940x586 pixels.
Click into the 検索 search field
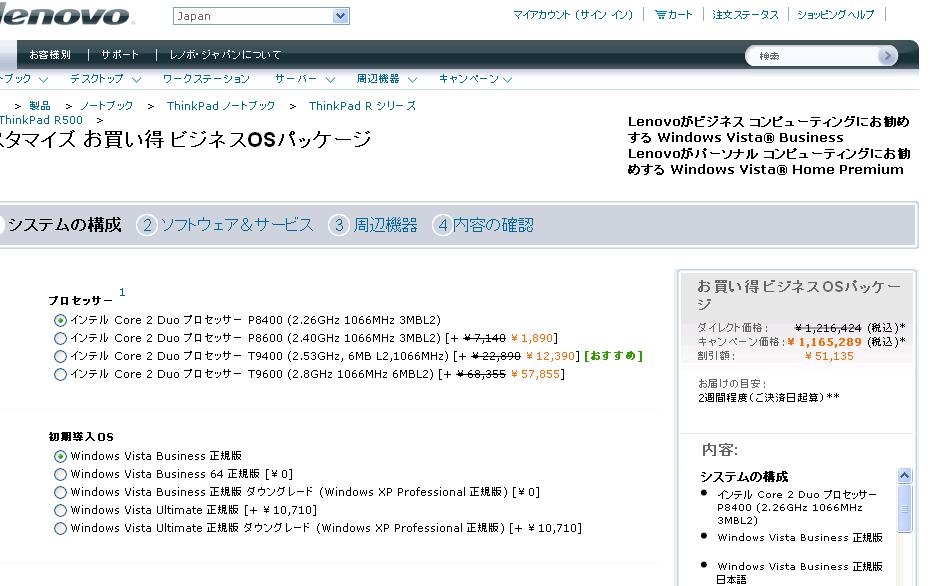pyautogui.click(x=812, y=56)
